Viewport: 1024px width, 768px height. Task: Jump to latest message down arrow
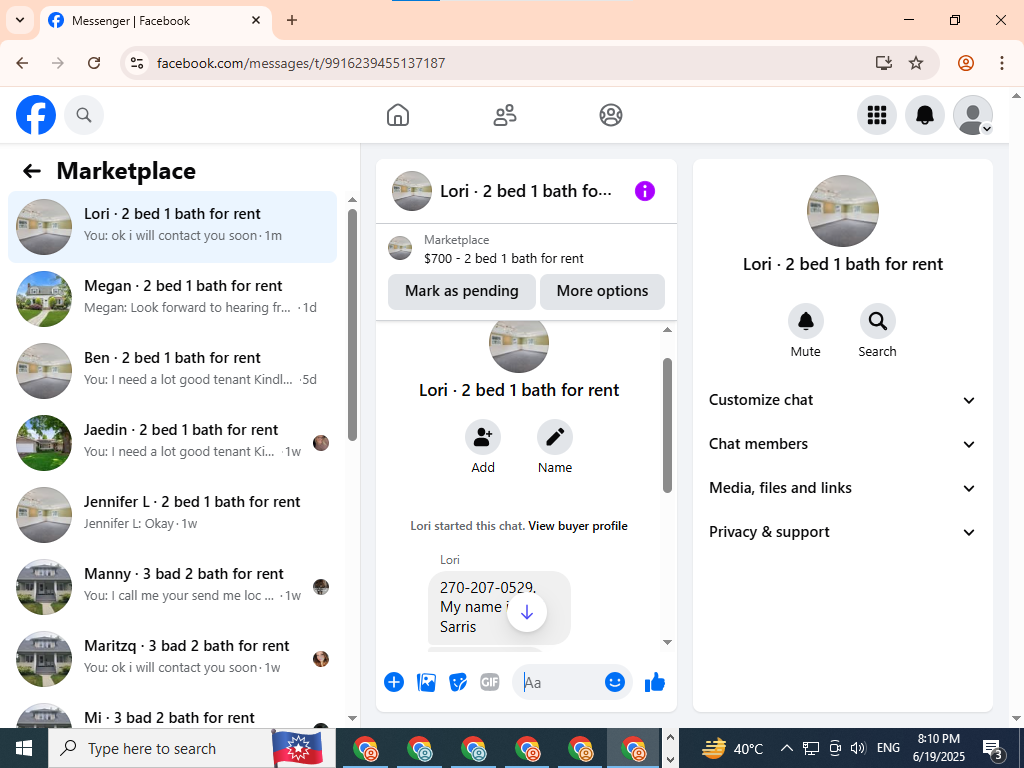click(x=526, y=613)
